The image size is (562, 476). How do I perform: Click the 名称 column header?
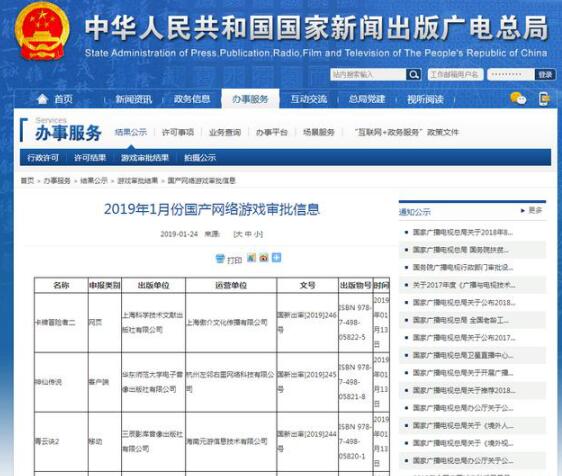point(61,285)
